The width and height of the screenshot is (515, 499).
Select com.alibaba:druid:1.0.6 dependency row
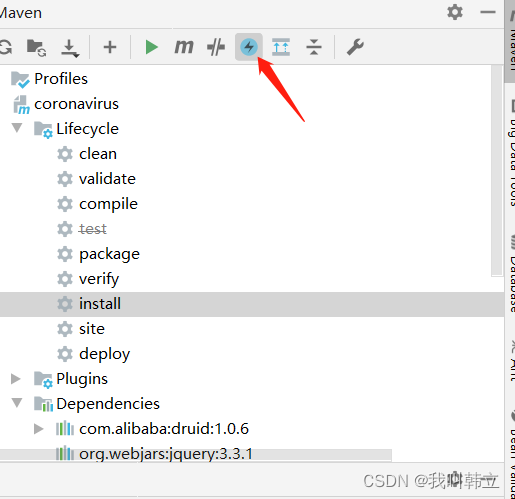(x=164, y=429)
